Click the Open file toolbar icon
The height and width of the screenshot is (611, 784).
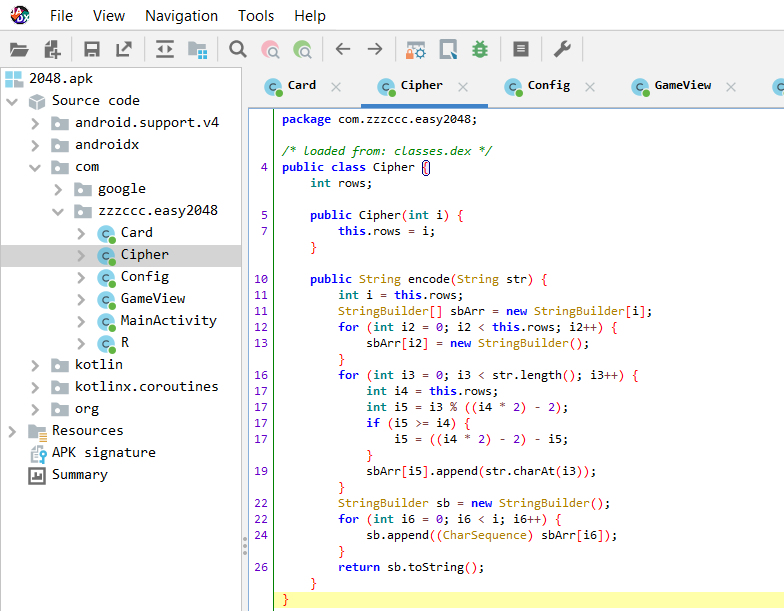pos(19,49)
